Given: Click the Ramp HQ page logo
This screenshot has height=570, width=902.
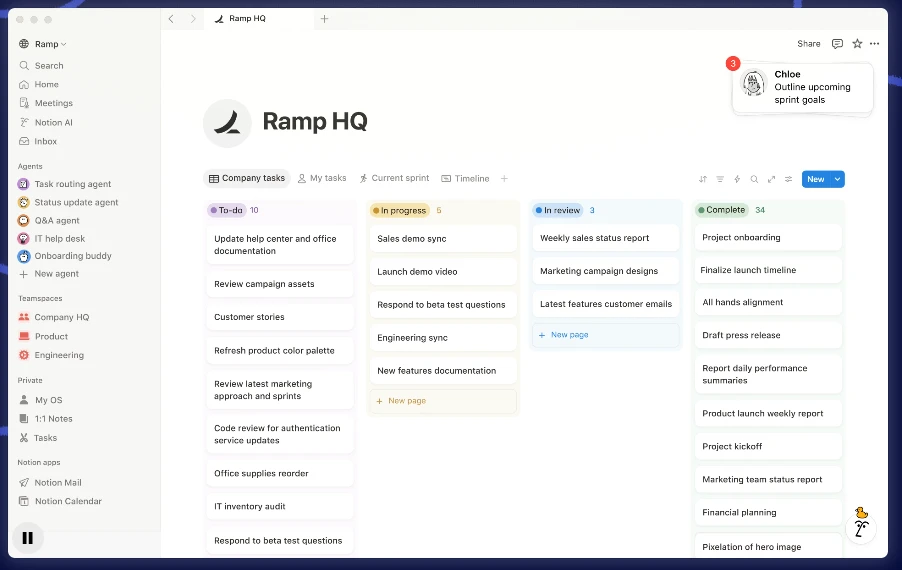Looking at the screenshot, I should [227, 123].
